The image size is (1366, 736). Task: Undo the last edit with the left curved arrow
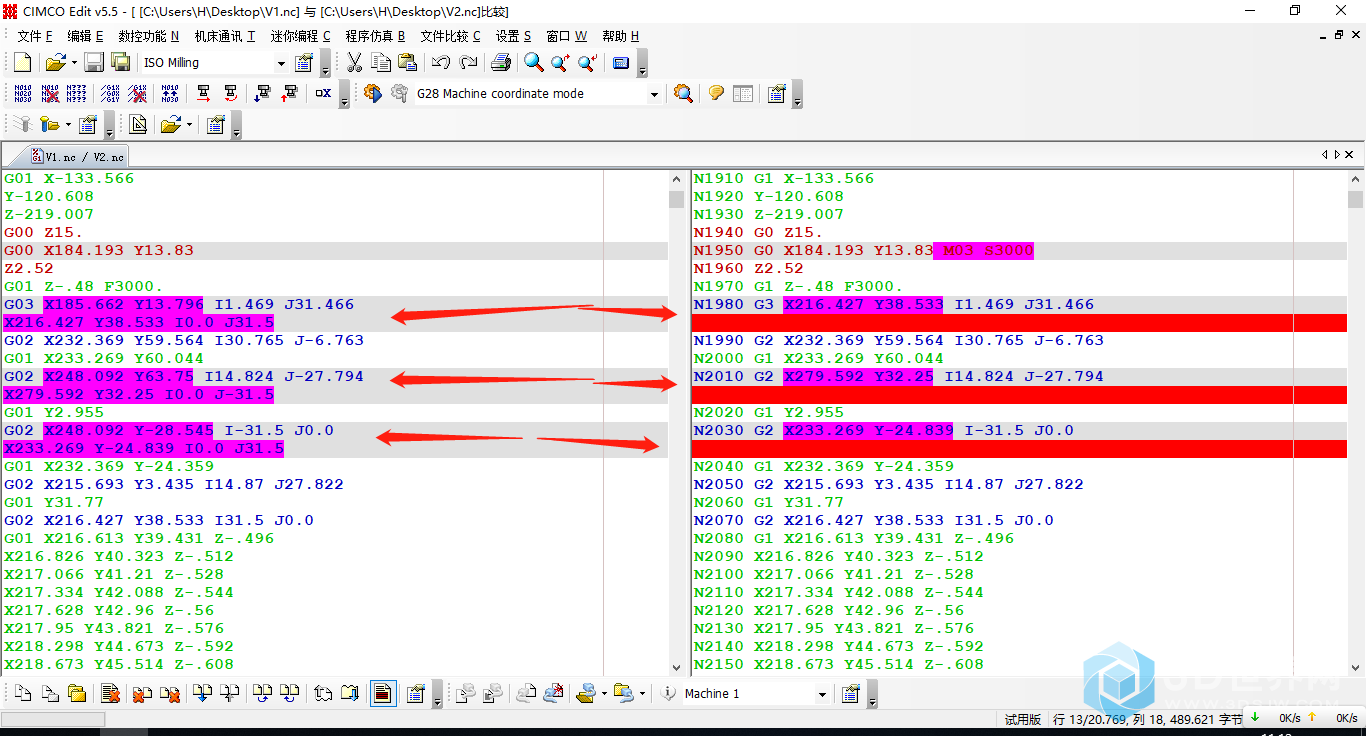440,62
